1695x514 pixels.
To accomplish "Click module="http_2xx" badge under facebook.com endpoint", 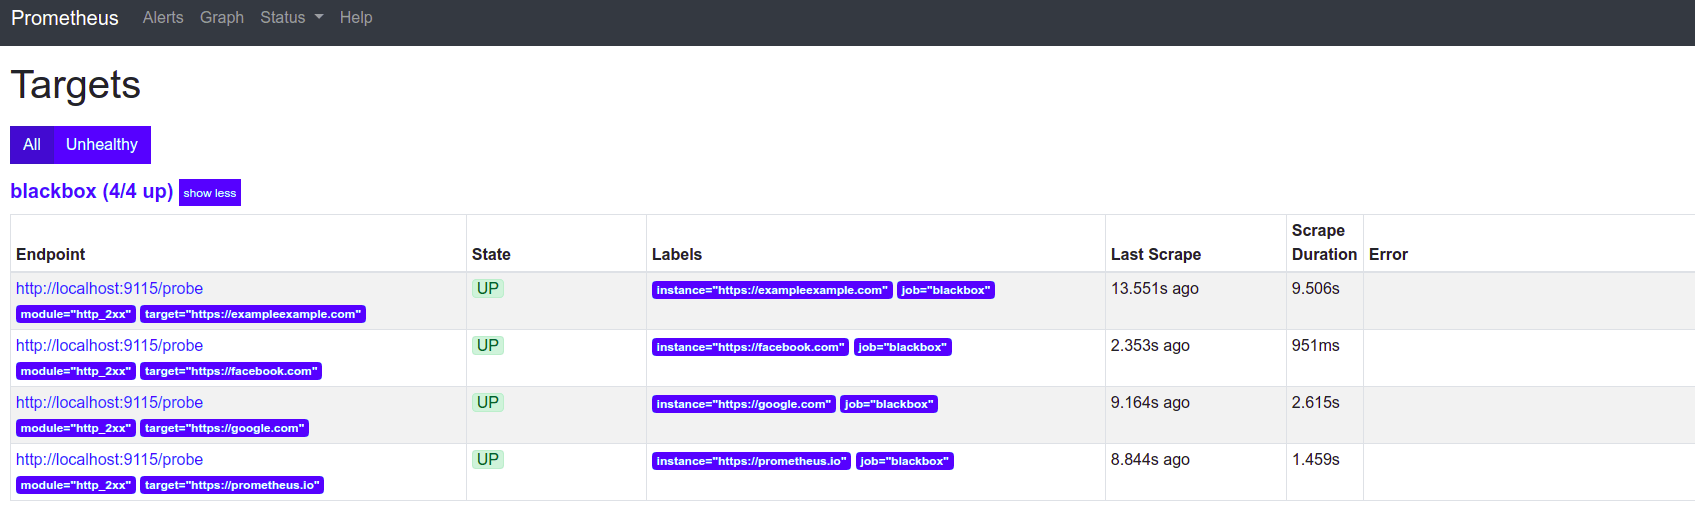I will tap(76, 371).
